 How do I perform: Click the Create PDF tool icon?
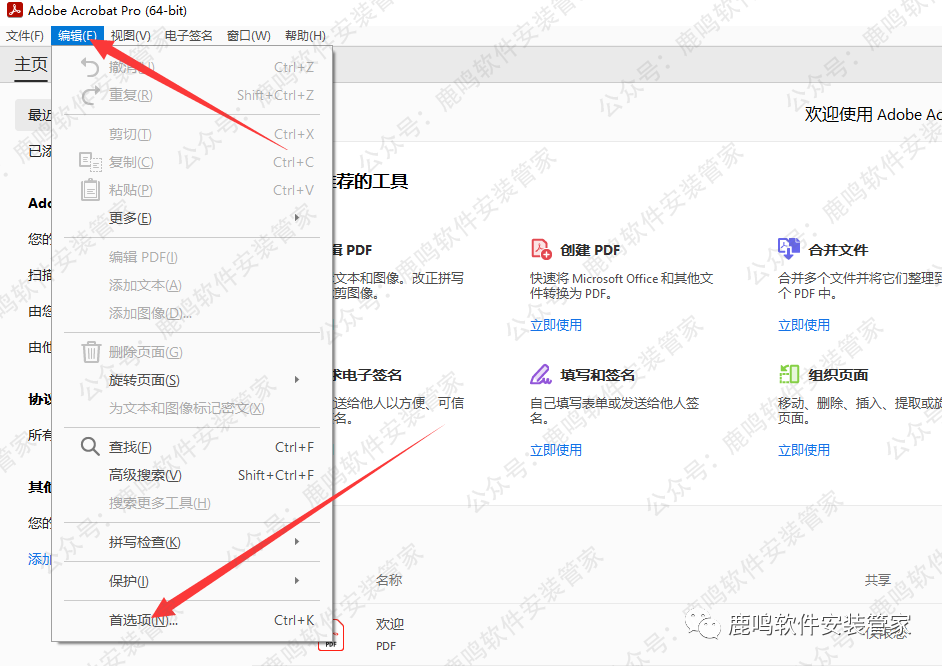coord(541,249)
